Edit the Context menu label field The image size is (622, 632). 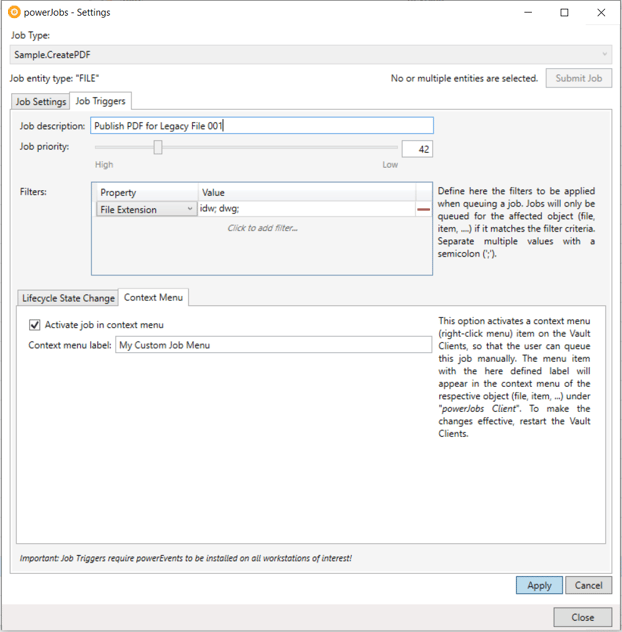click(x=273, y=345)
